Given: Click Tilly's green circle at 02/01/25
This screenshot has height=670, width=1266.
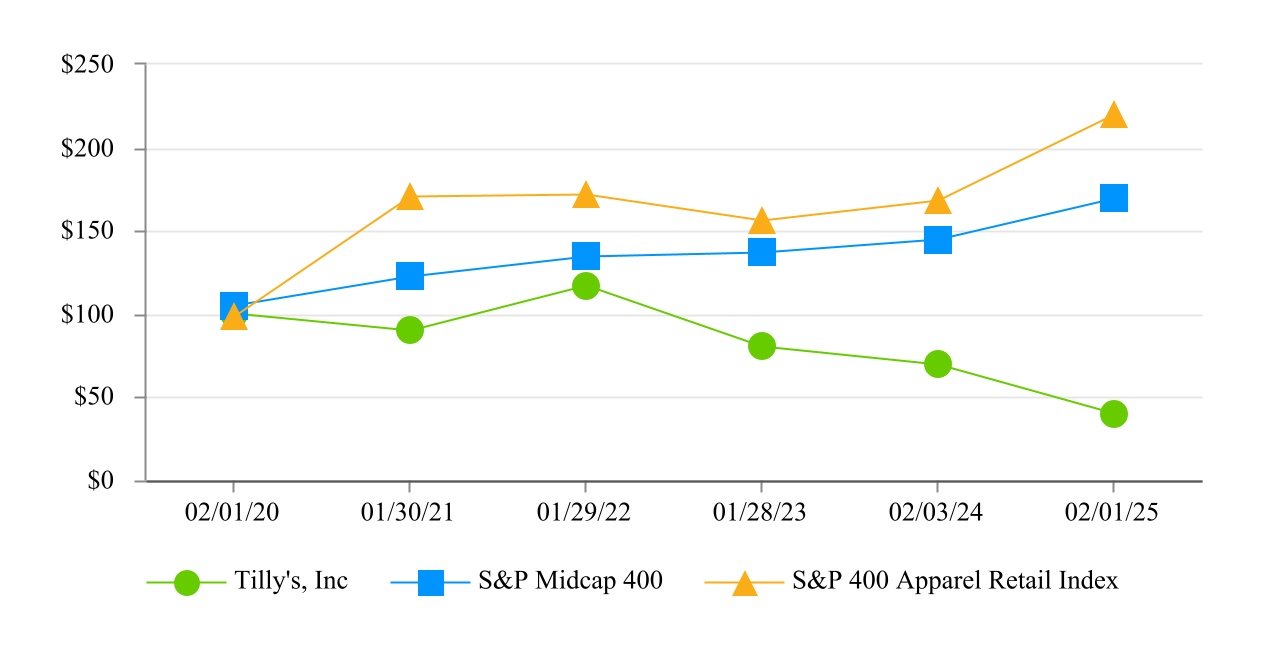Looking at the screenshot, I should click(x=1113, y=414).
